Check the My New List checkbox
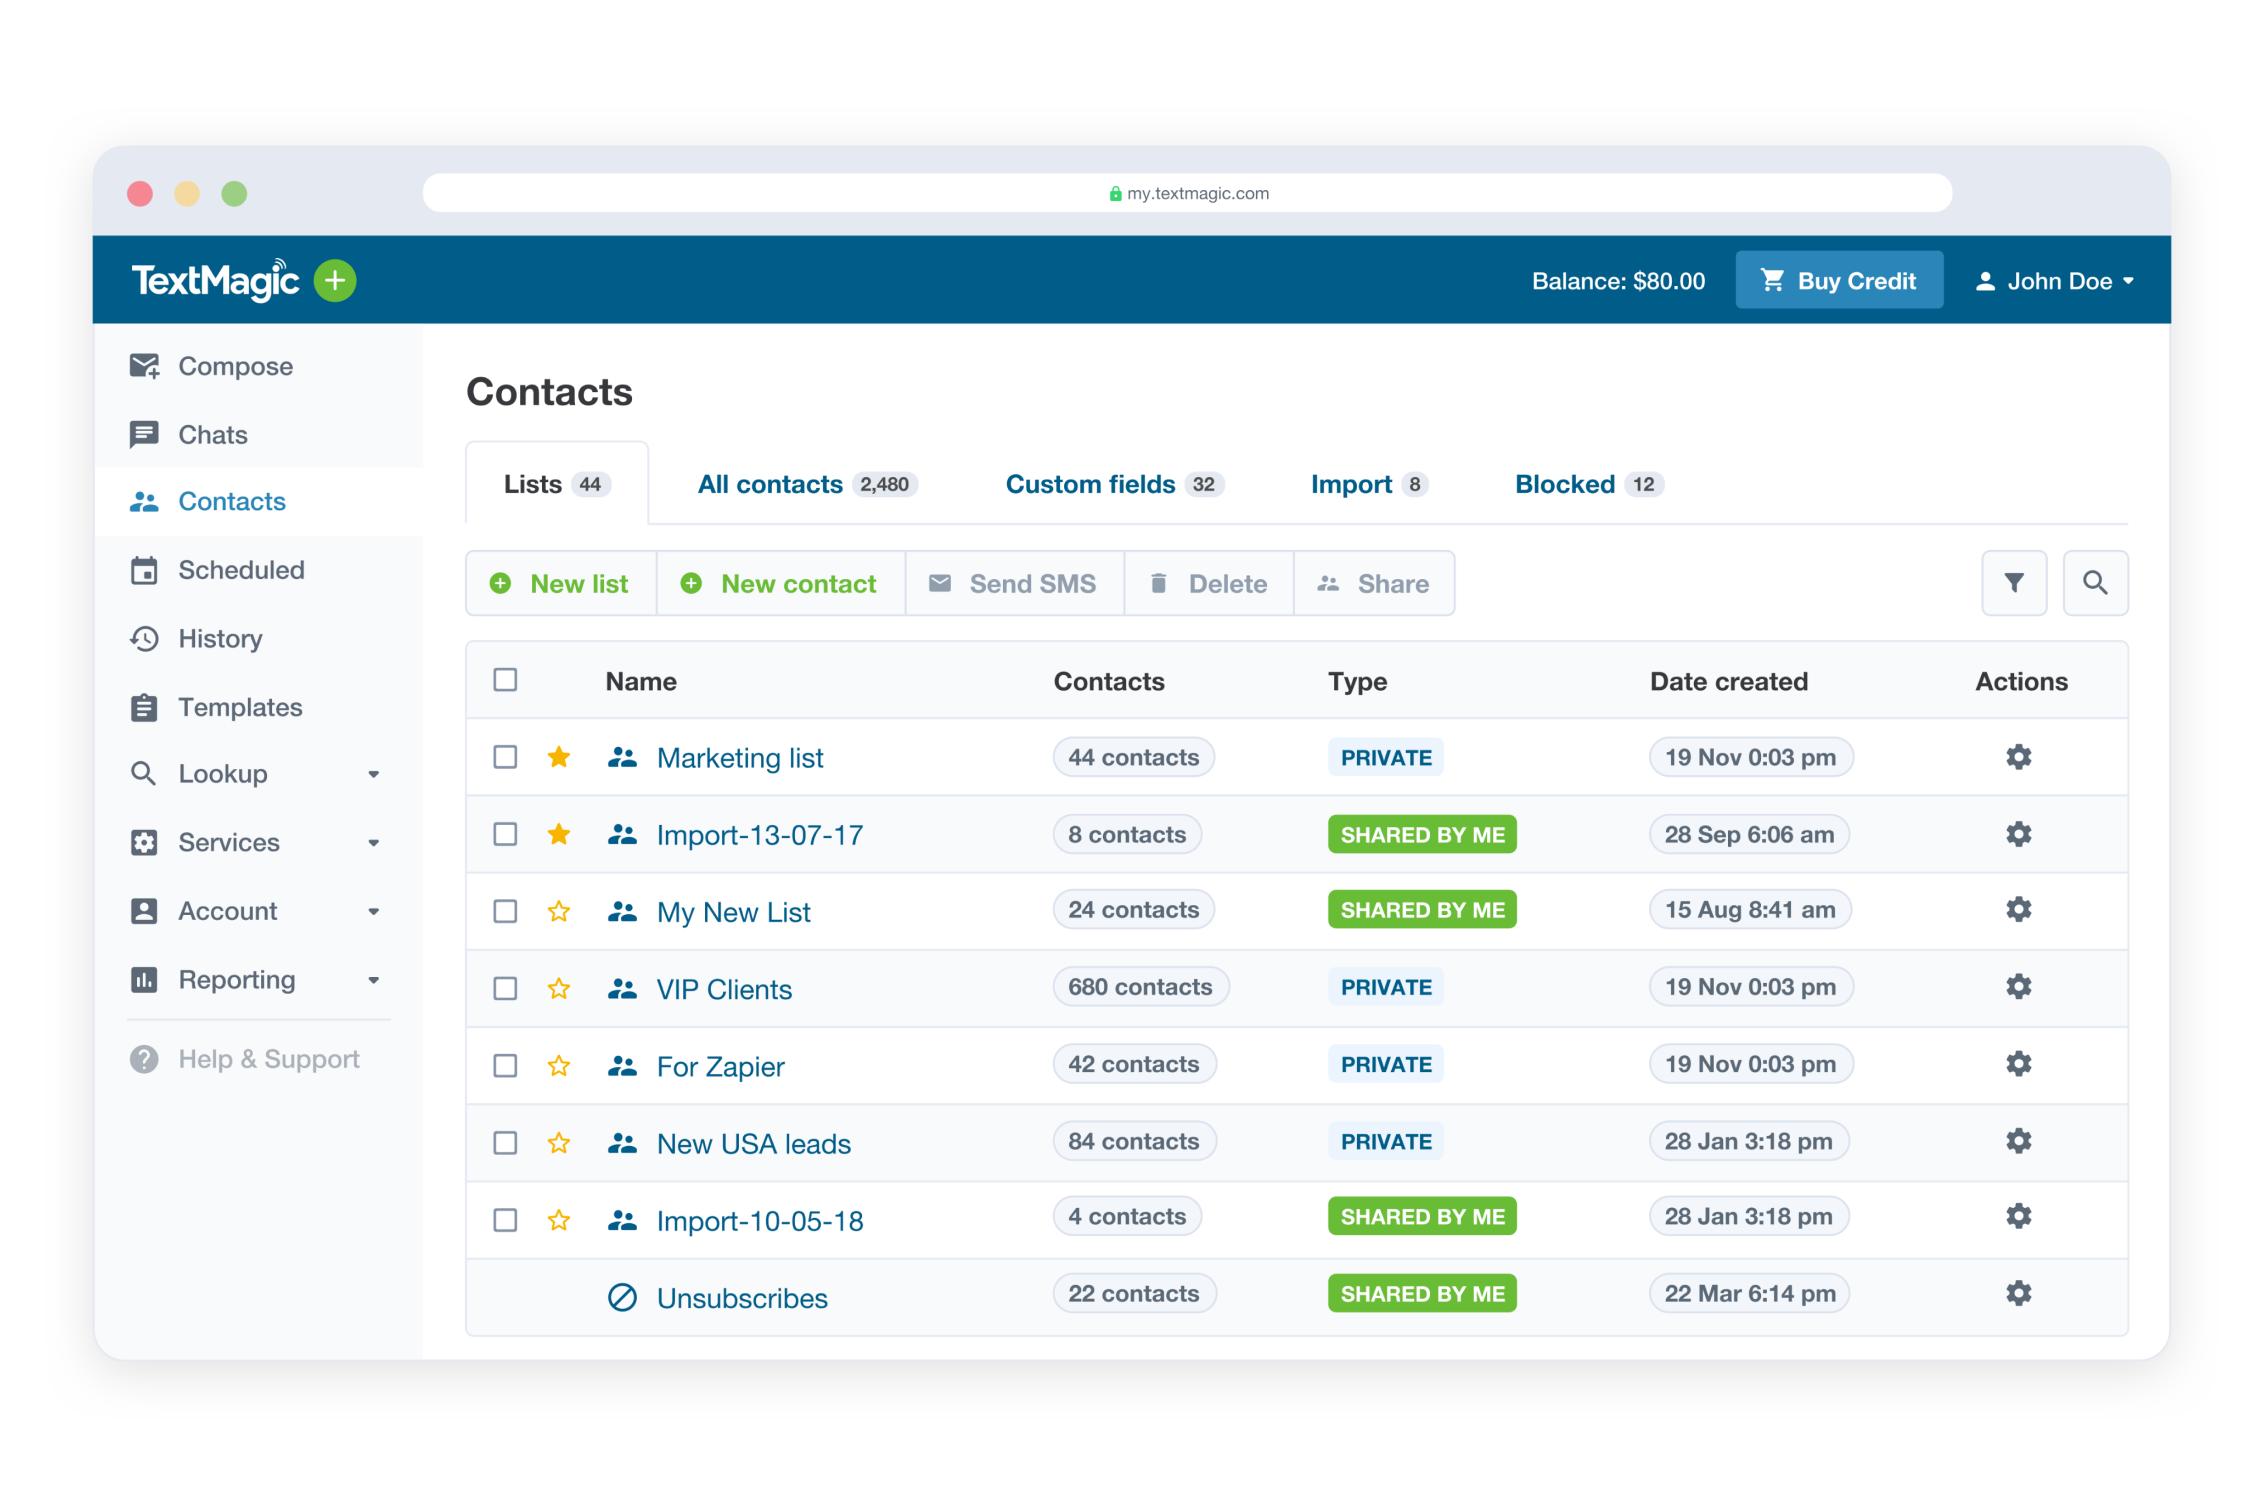The image size is (2264, 1509). point(505,911)
